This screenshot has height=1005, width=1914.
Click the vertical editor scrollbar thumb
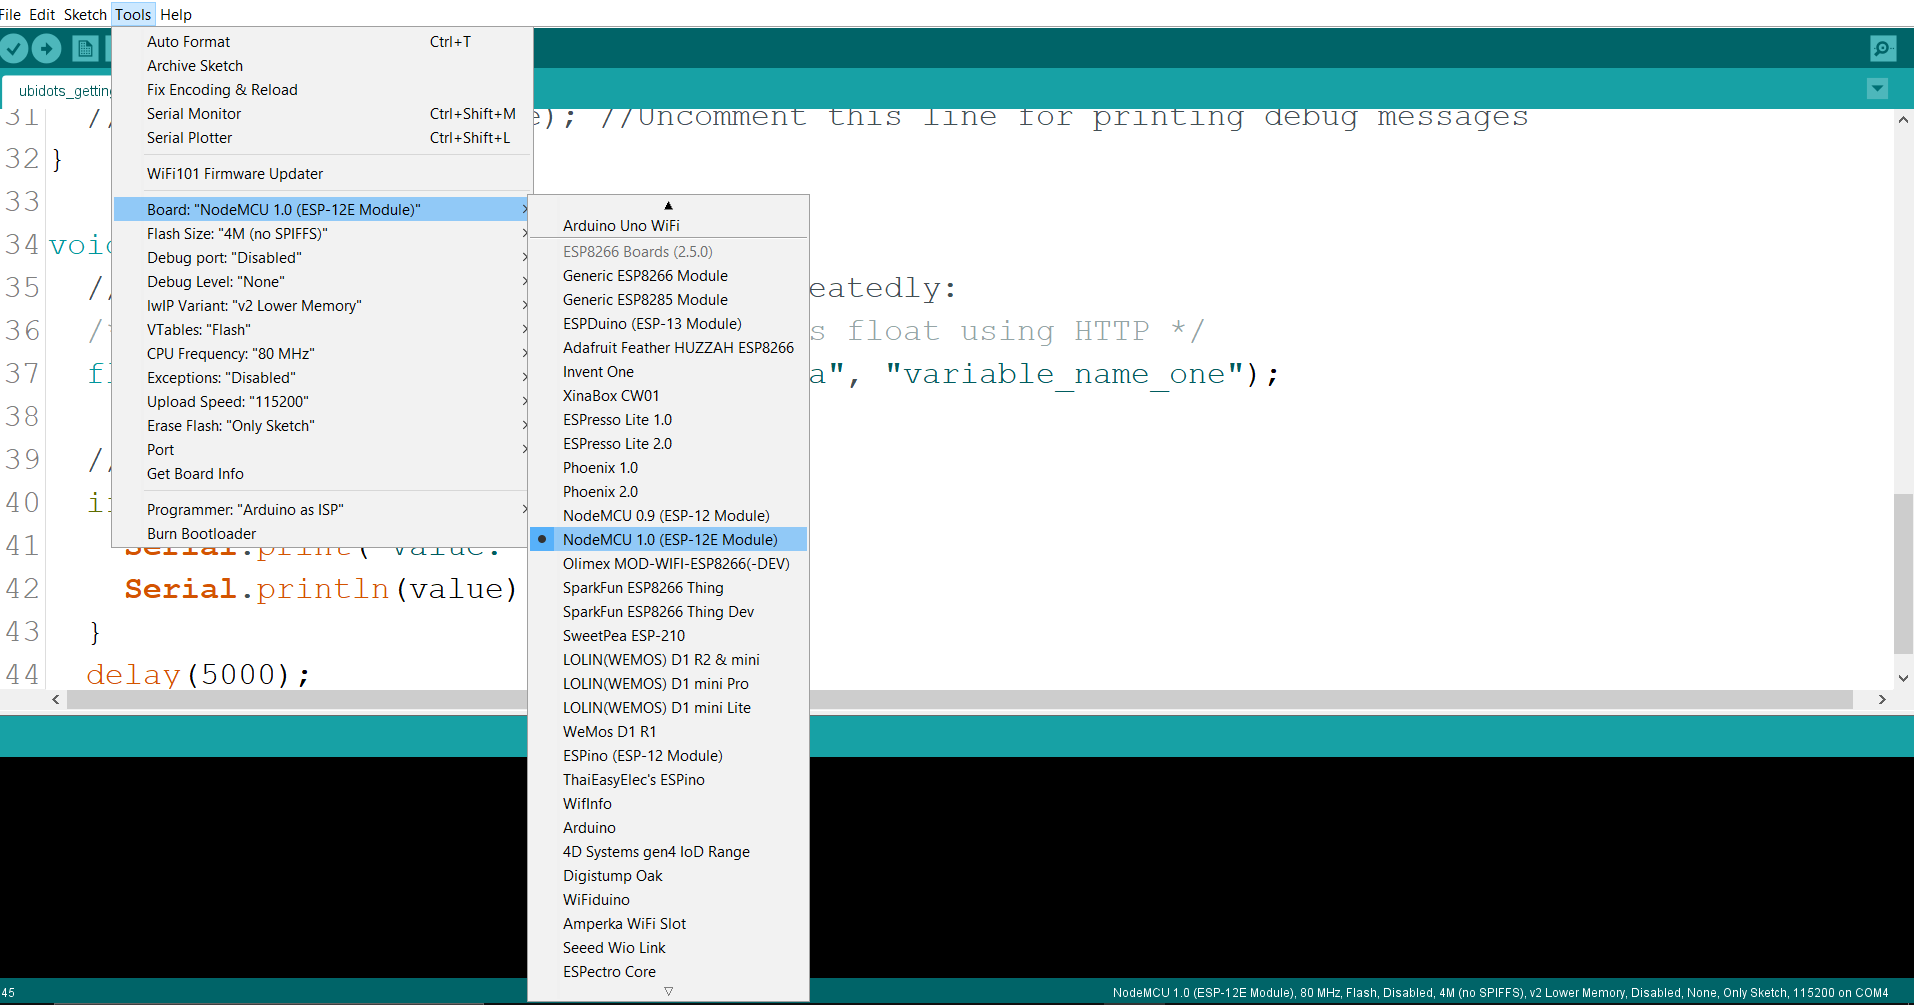coord(1903,574)
